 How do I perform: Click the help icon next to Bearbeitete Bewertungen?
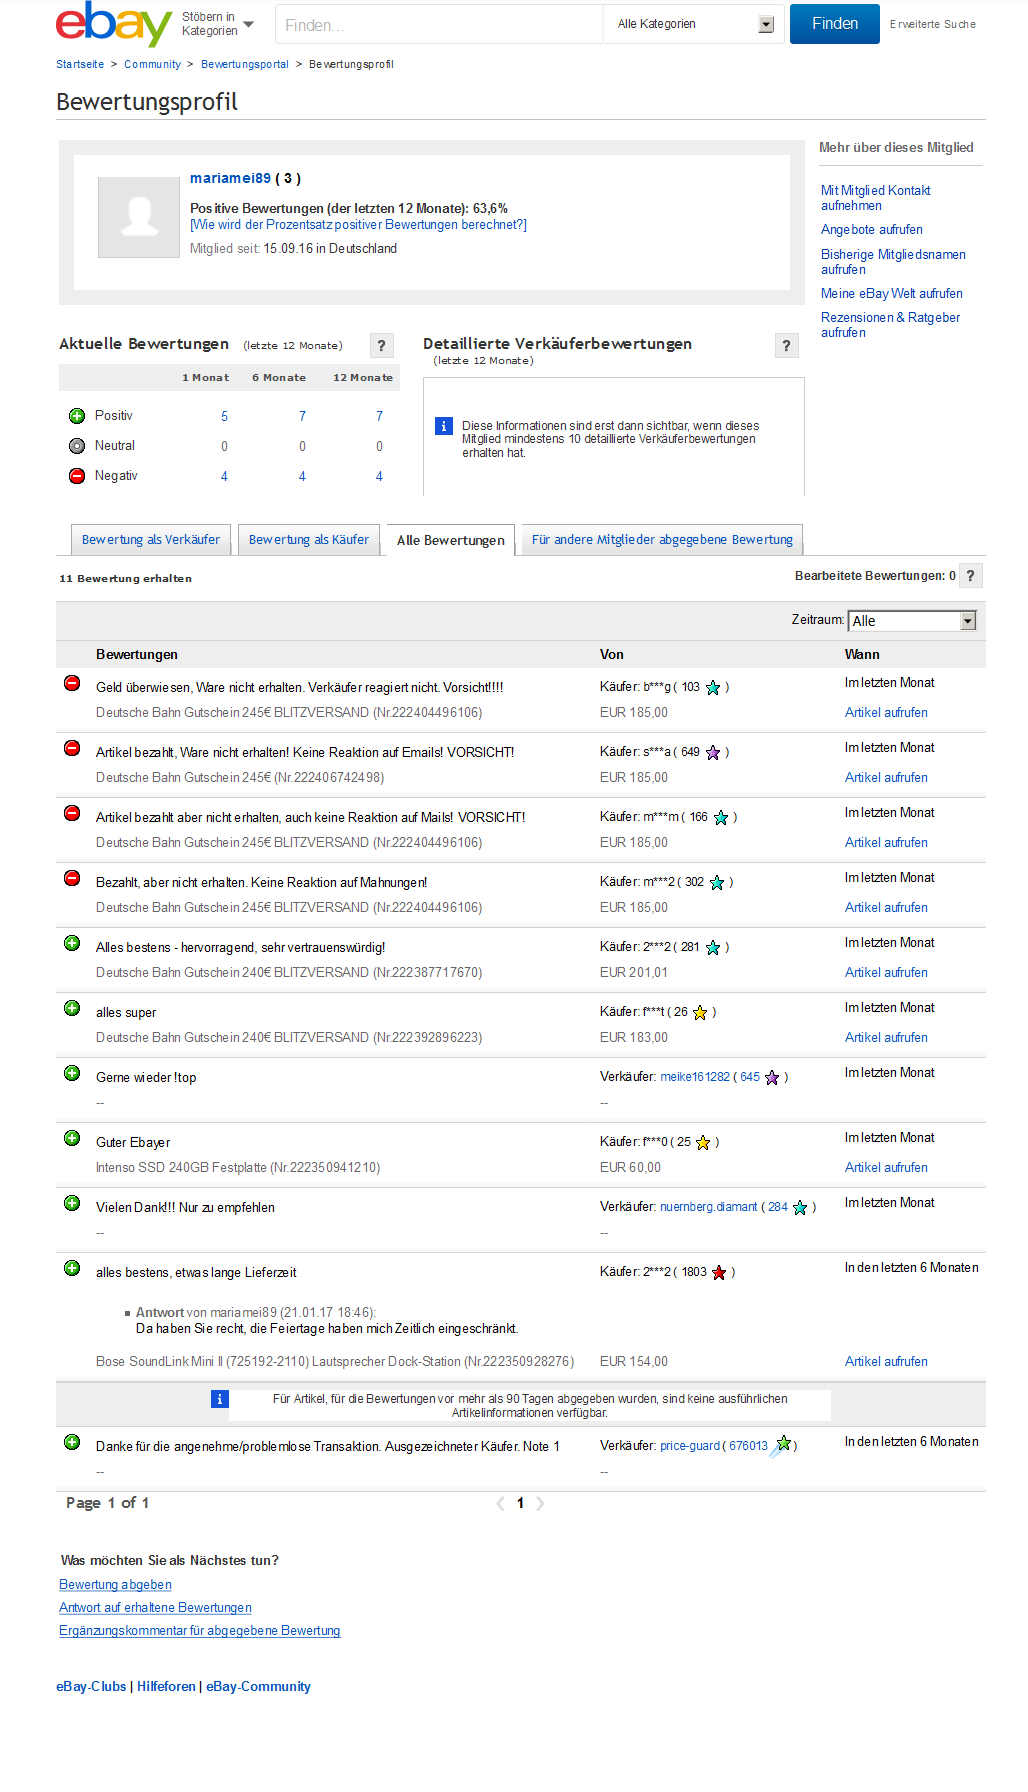[970, 576]
